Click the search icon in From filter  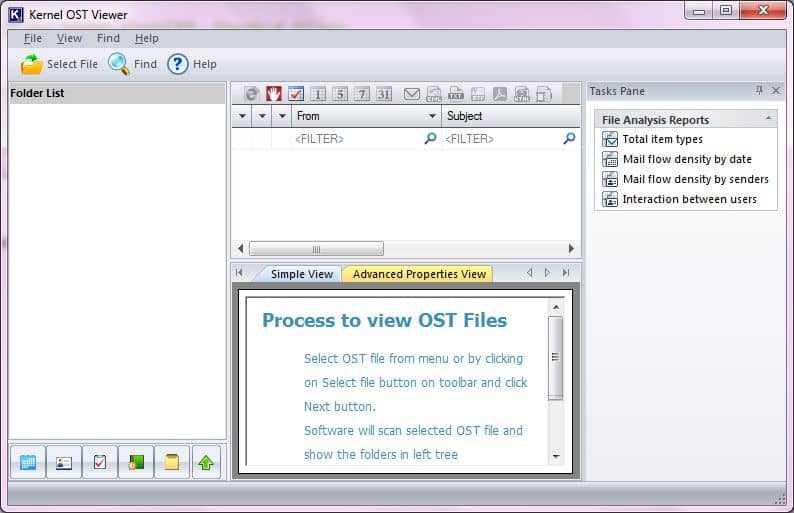click(430, 138)
